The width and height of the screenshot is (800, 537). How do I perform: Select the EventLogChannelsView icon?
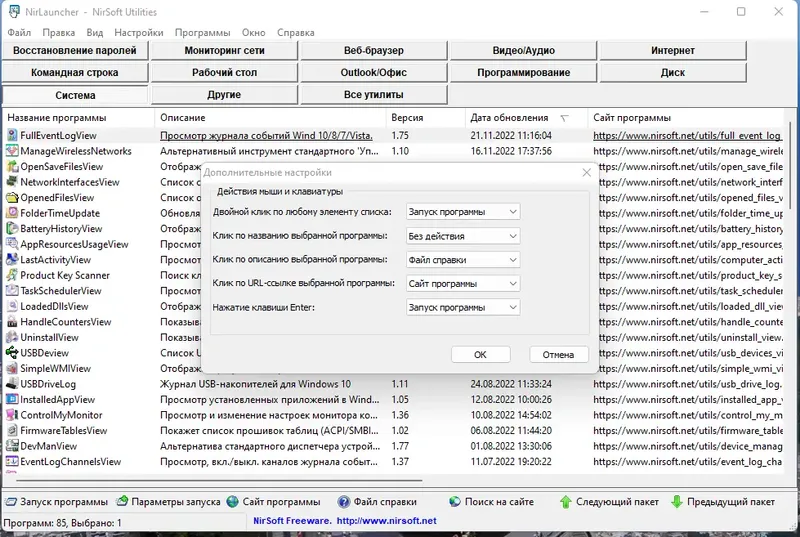pyautogui.click(x=12, y=462)
